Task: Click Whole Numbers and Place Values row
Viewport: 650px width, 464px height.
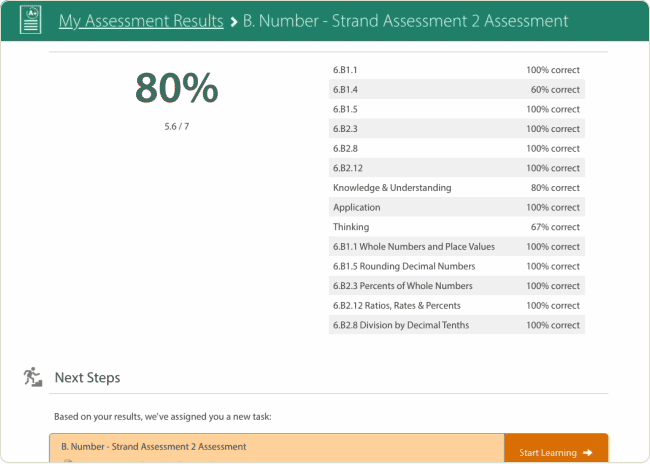Action: 456,247
